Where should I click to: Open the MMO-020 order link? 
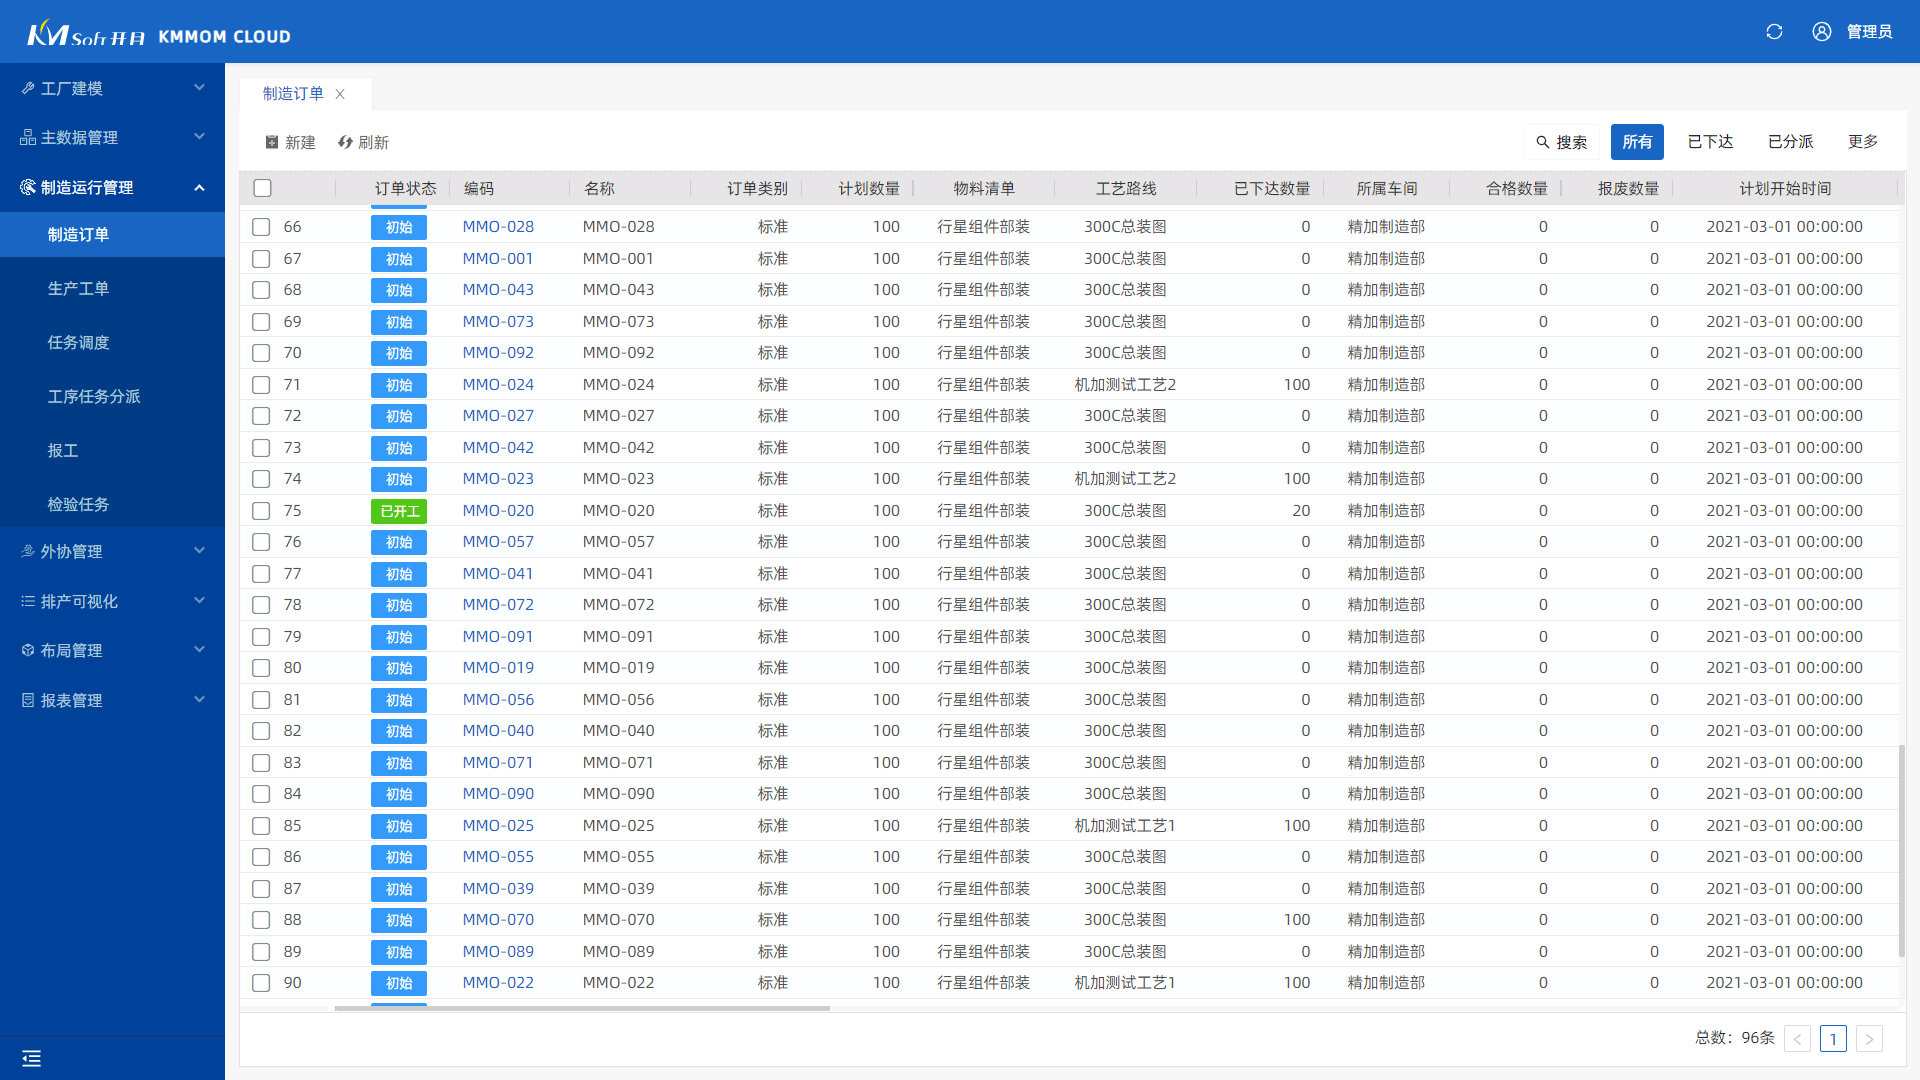(498, 511)
